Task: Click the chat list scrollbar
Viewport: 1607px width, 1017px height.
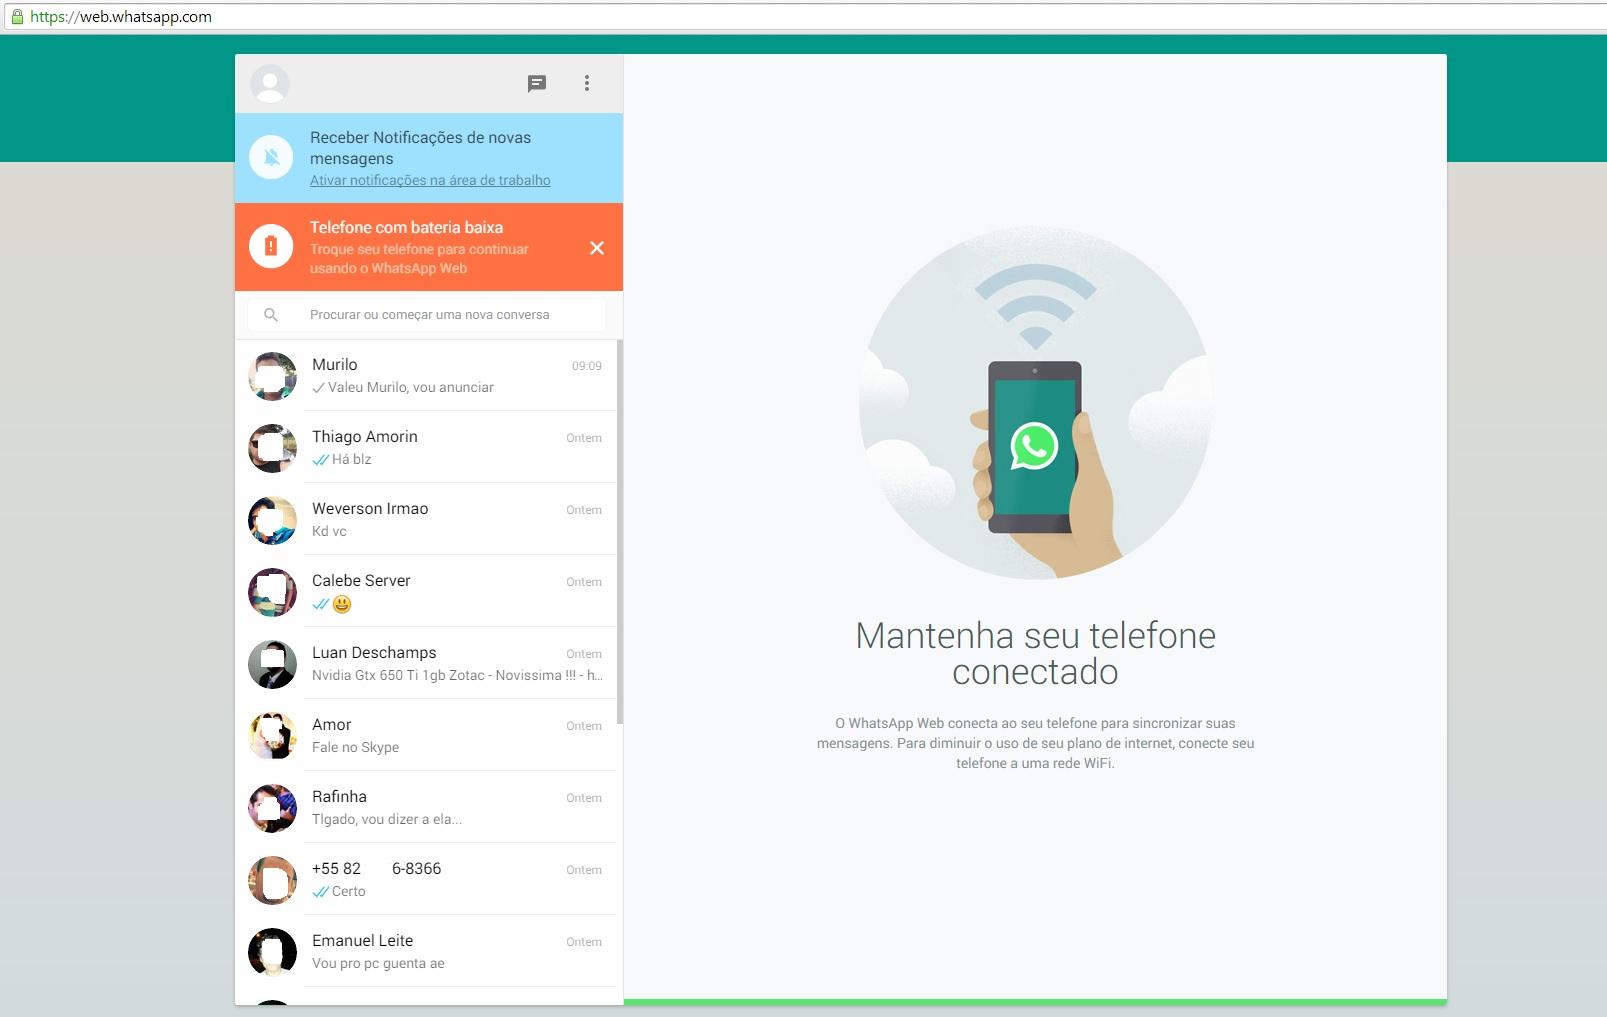Action: [620, 531]
